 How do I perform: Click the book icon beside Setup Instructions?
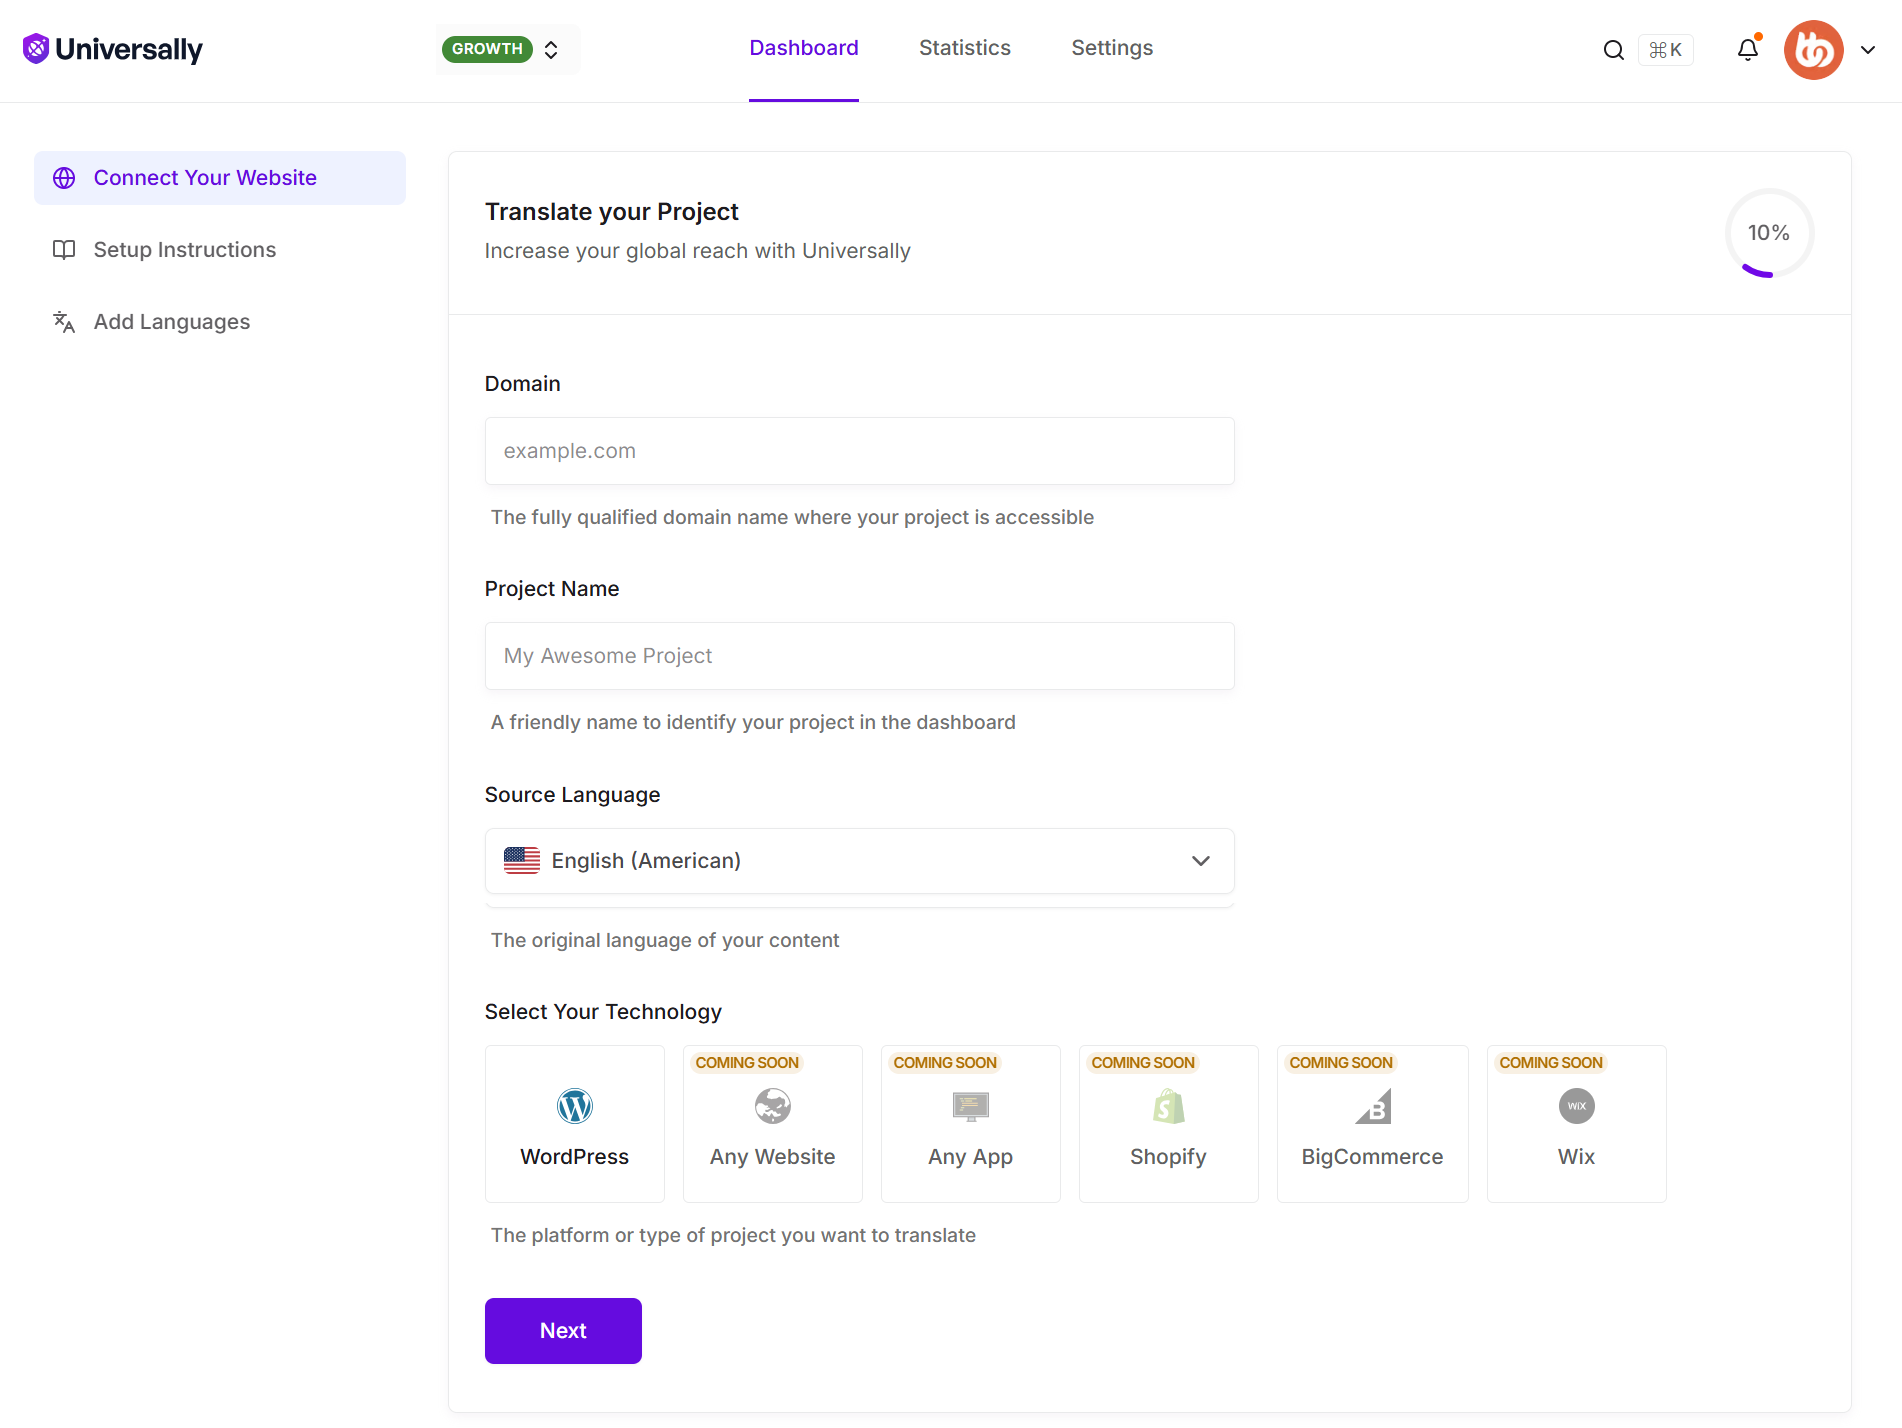point(64,250)
